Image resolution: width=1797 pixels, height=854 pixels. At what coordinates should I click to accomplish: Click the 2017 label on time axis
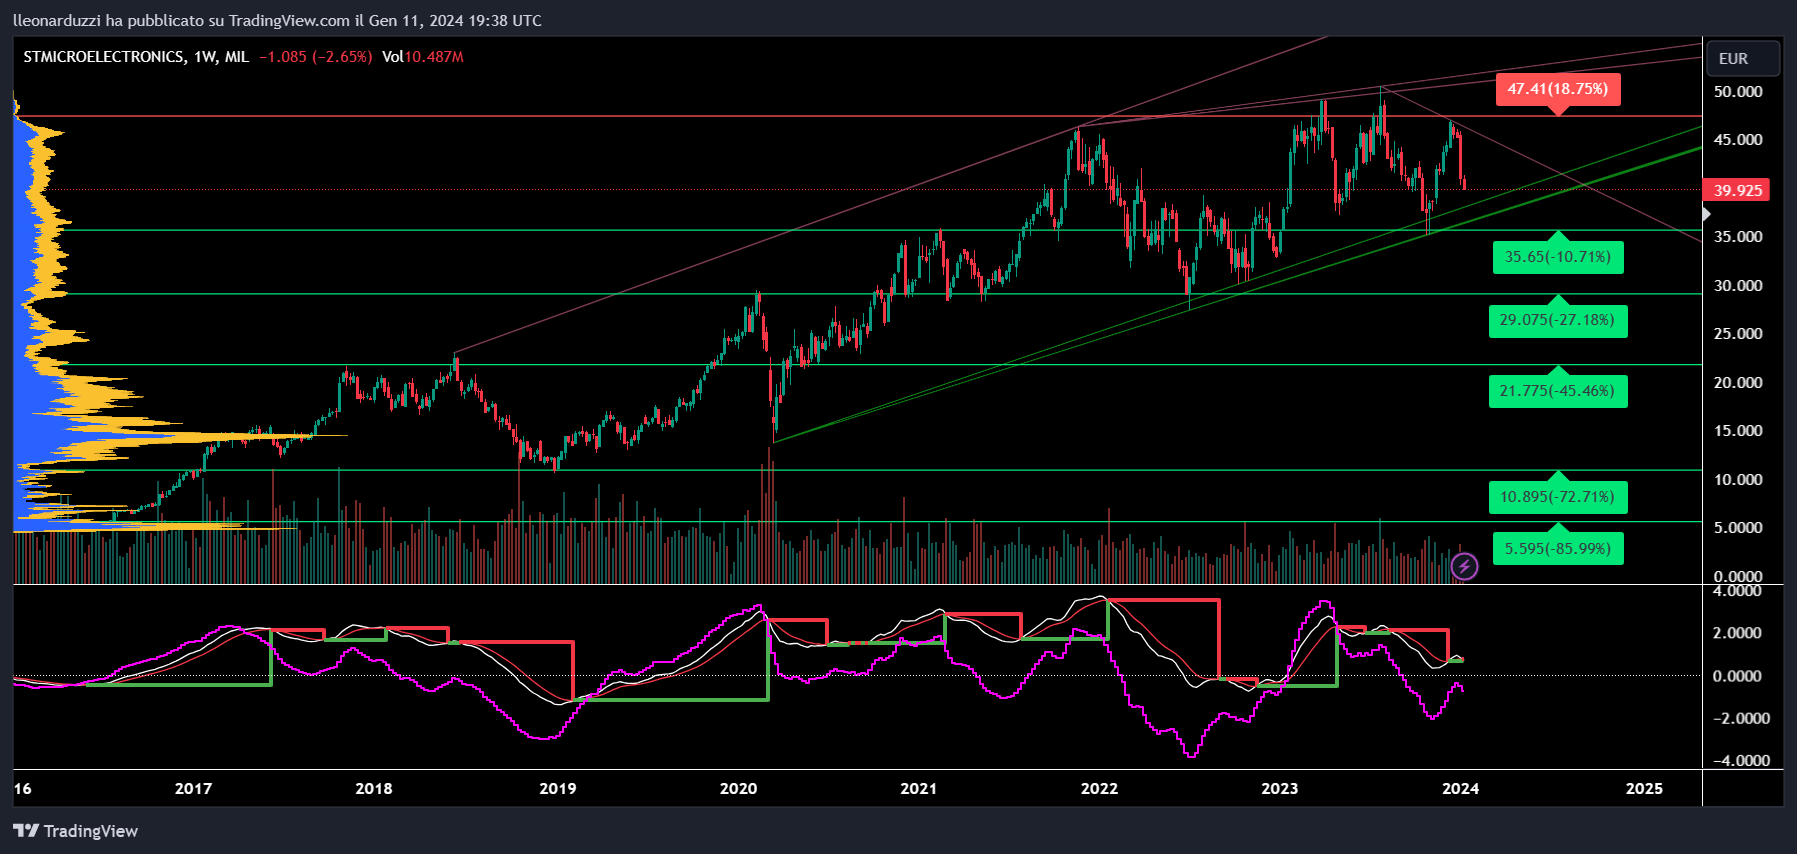pos(193,788)
